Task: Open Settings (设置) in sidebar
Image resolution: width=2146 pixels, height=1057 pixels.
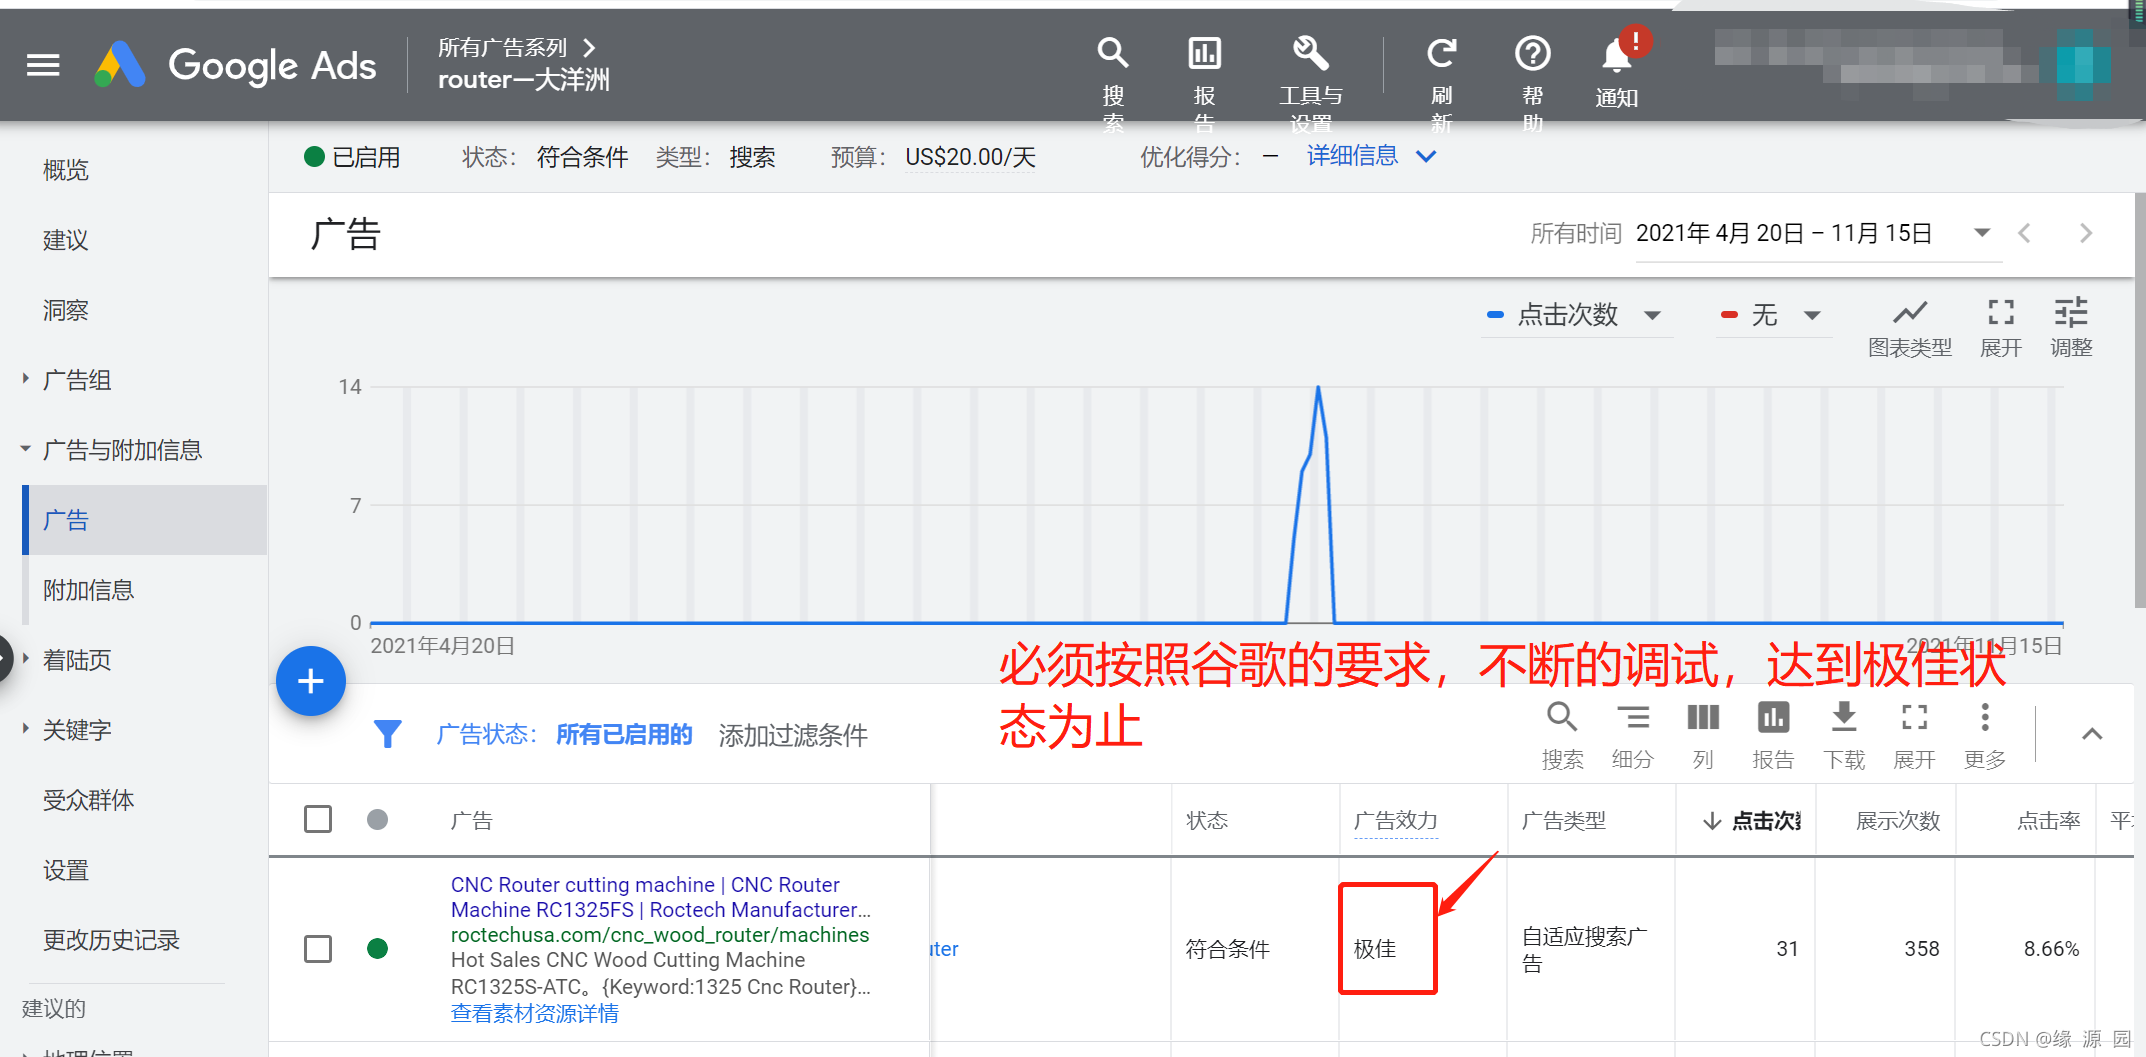Action: pos(66,870)
